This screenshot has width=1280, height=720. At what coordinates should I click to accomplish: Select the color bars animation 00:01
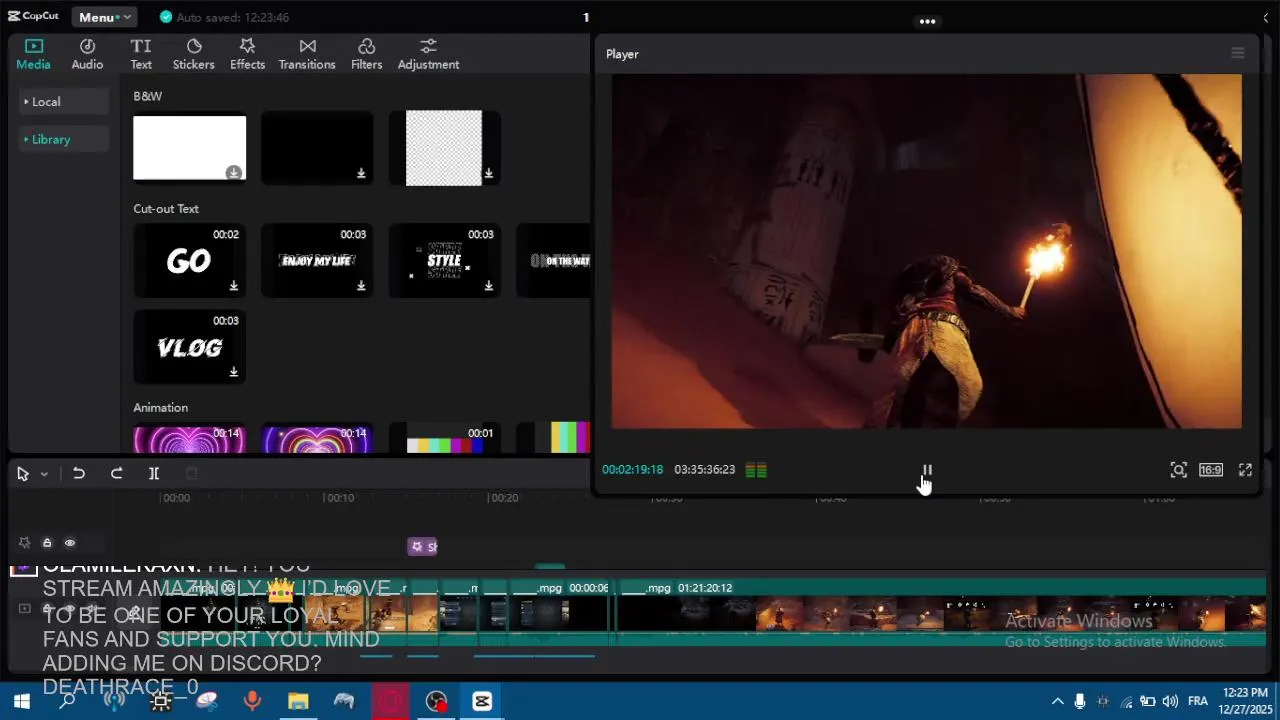[x=445, y=438]
